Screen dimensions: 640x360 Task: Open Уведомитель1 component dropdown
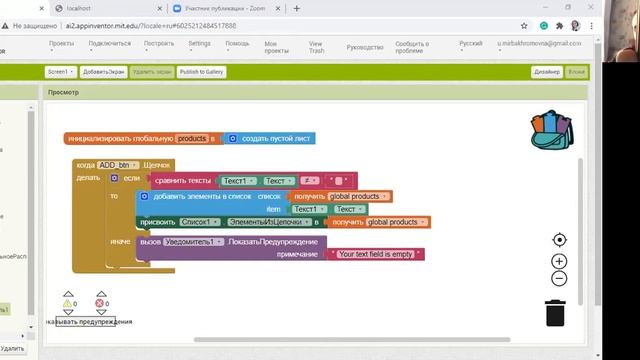(193, 242)
